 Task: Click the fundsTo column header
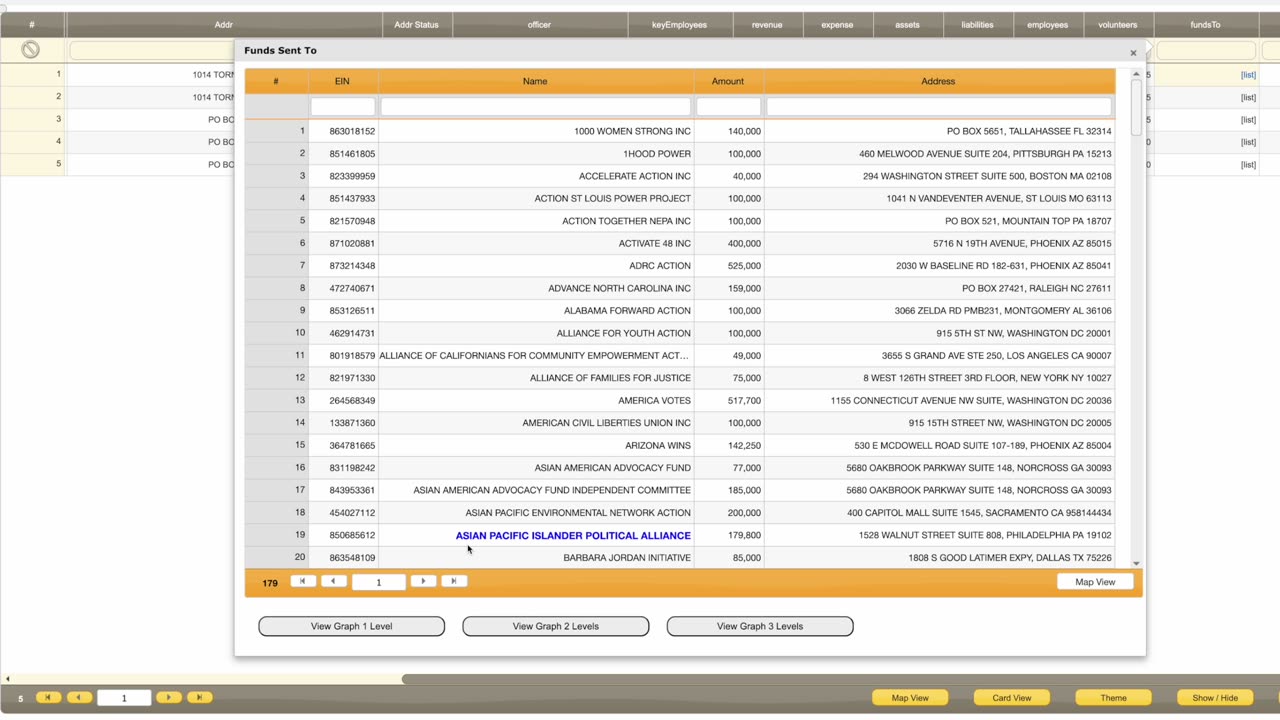pyautogui.click(x=1205, y=25)
